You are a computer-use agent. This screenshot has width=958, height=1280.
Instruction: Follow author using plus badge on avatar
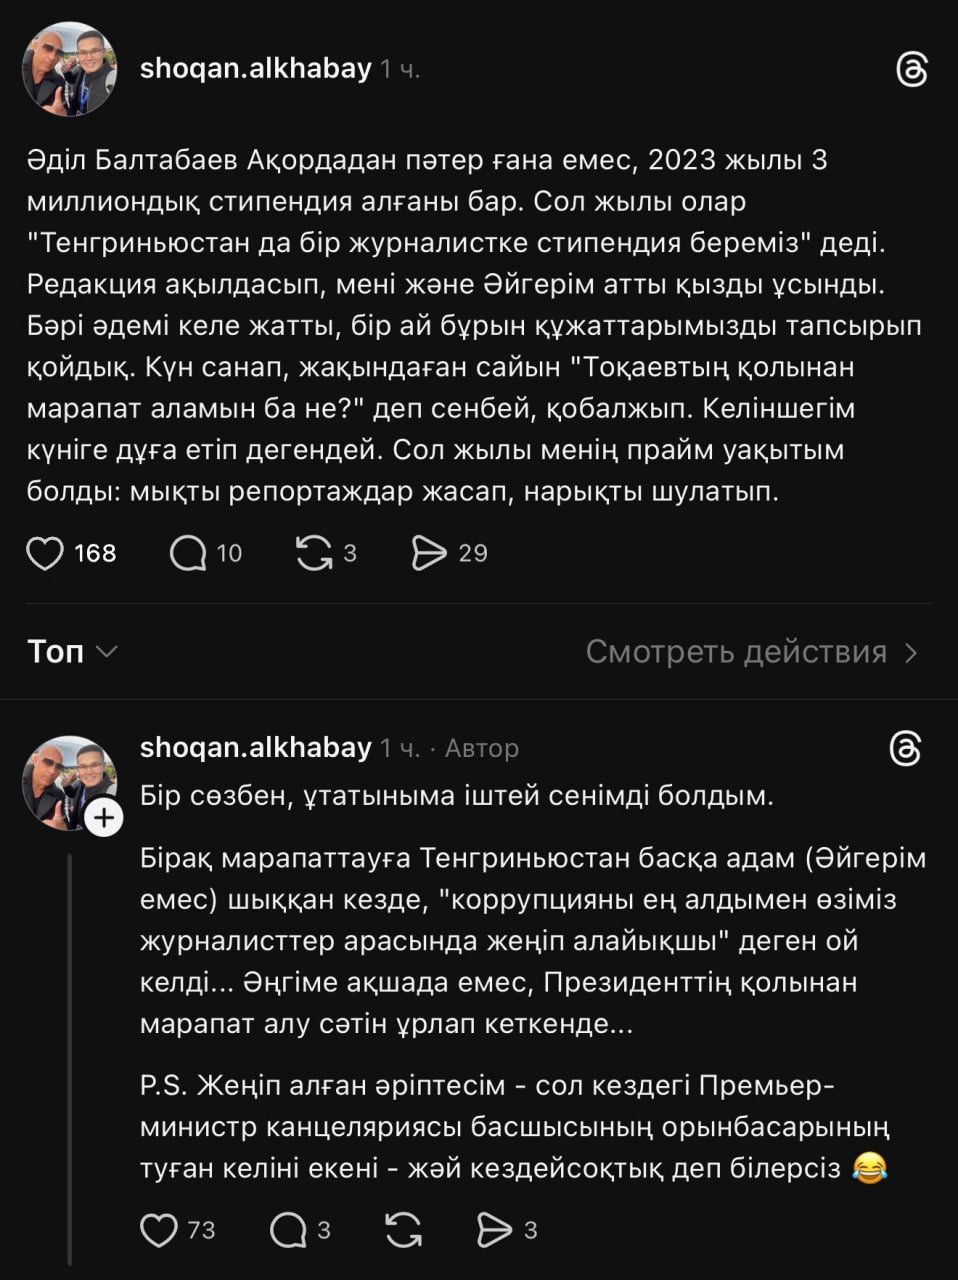coord(104,818)
